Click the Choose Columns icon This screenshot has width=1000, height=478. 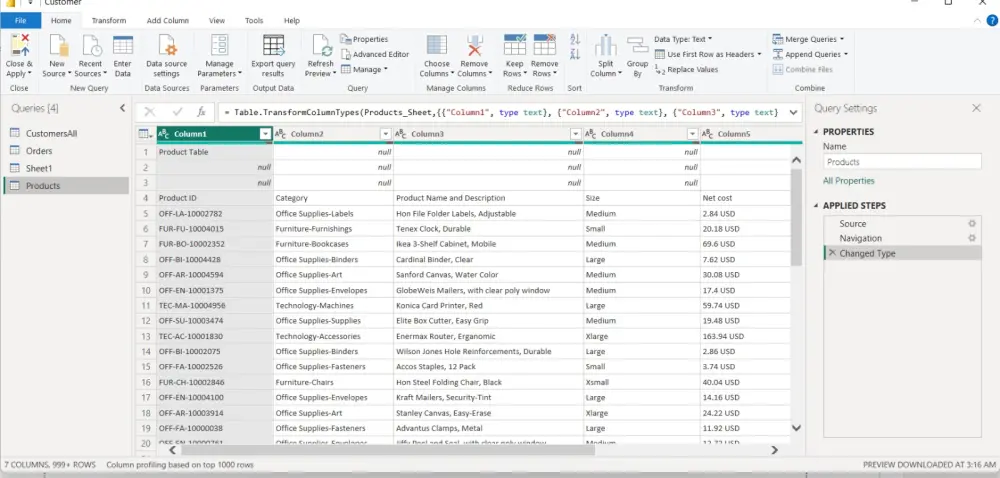pyautogui.click(x=437, y=47)
